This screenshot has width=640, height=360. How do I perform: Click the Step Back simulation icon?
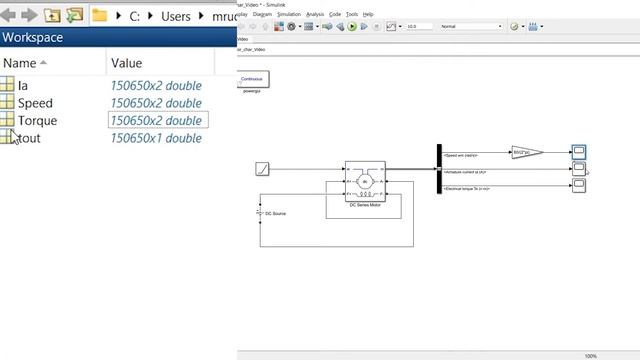340,27
